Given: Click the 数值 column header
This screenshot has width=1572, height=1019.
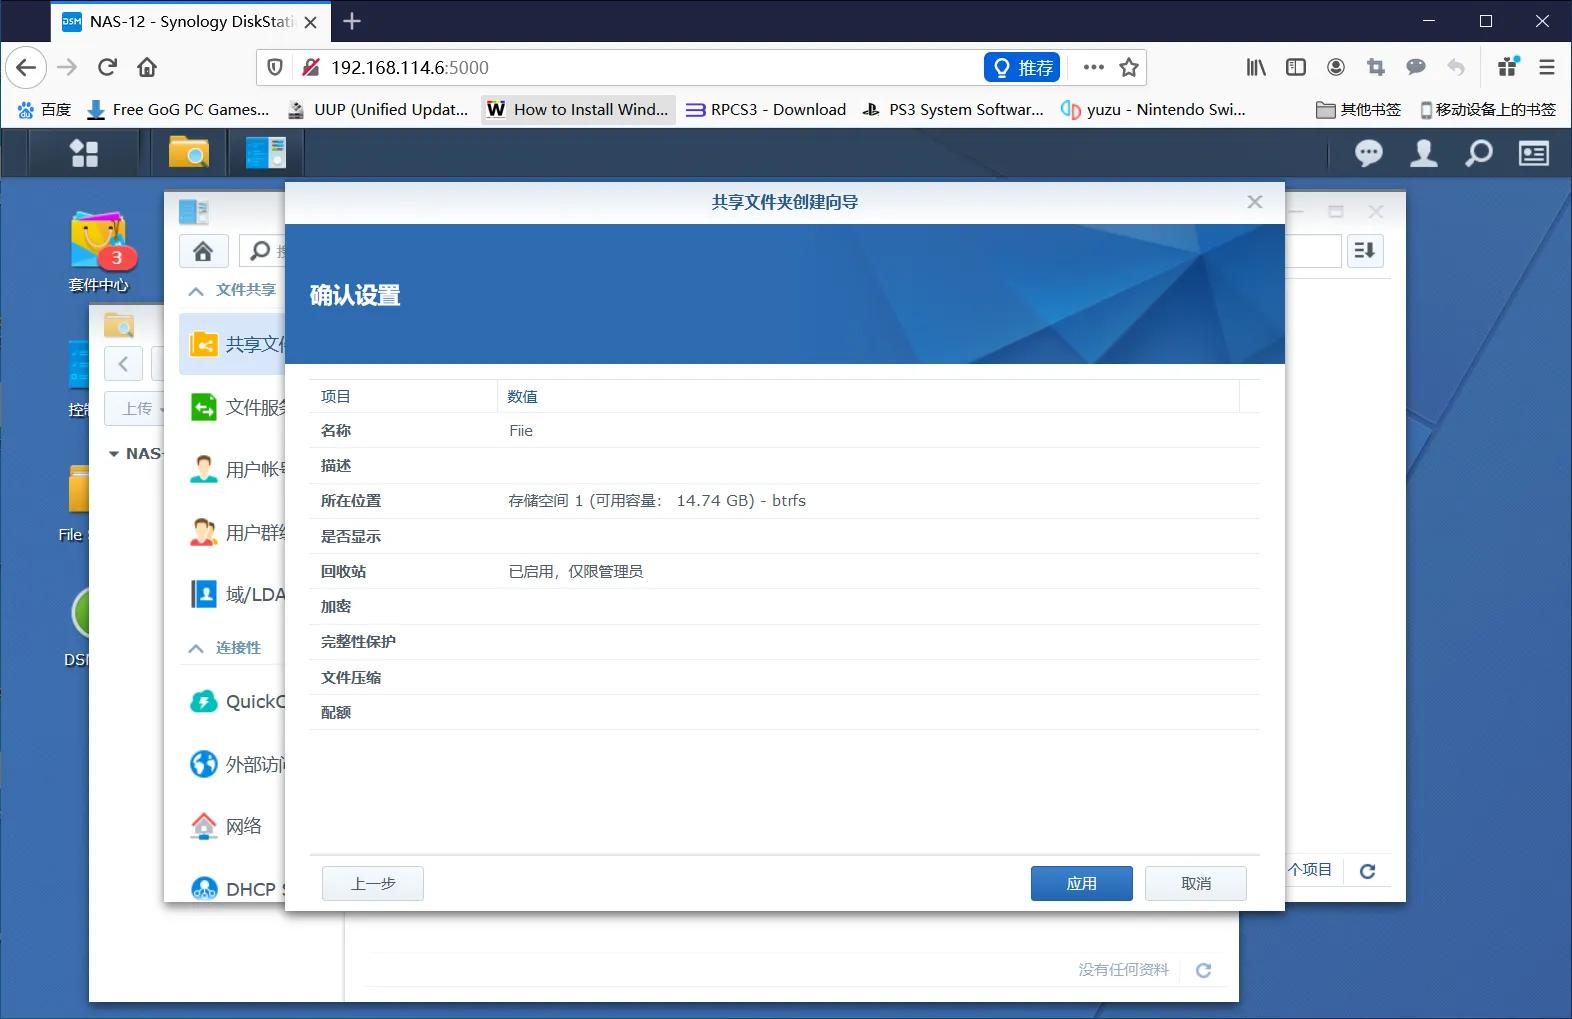Looking at the screenshot, I should coord(868,396).
